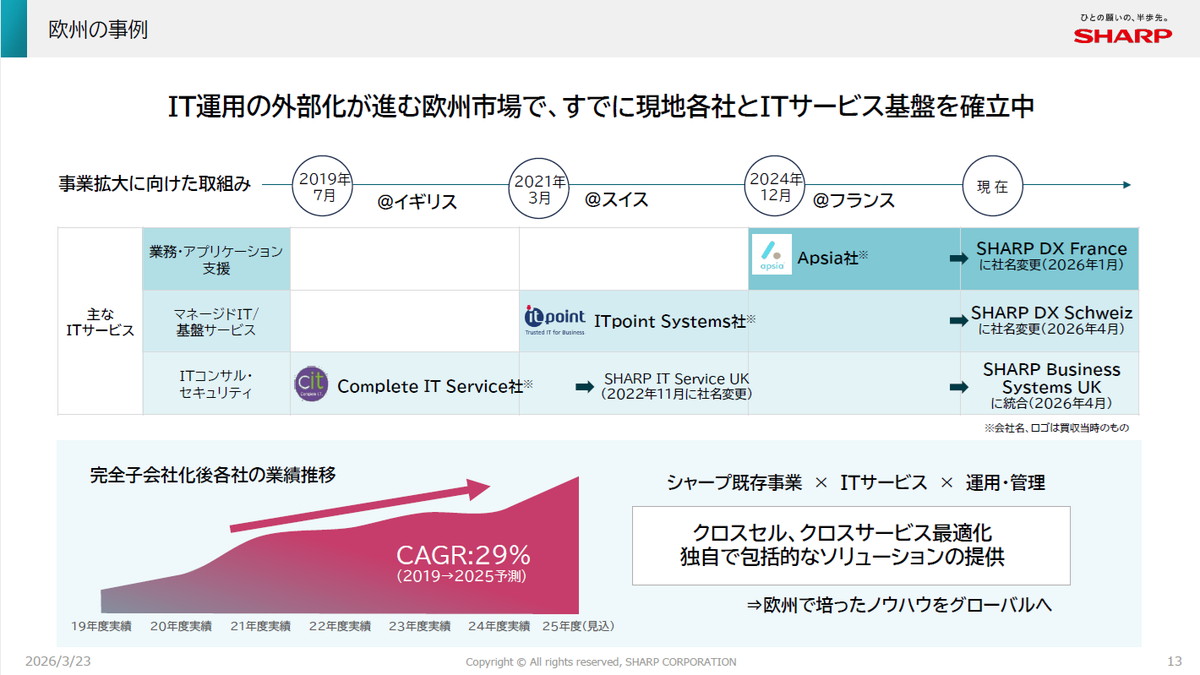Click the @スイス label
Screen dimensions: 1200x675
(x=616, y=199)
